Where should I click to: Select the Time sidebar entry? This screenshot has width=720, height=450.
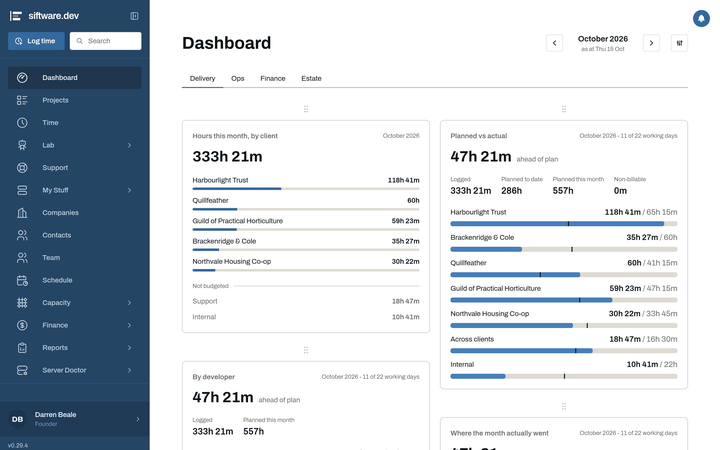coord(75,123)
